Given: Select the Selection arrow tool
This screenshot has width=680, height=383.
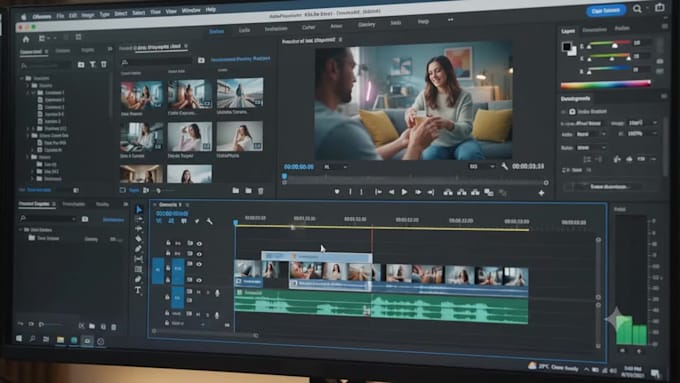Looking at the screenshot, I should pyautogui.click(x=139, y=210).
